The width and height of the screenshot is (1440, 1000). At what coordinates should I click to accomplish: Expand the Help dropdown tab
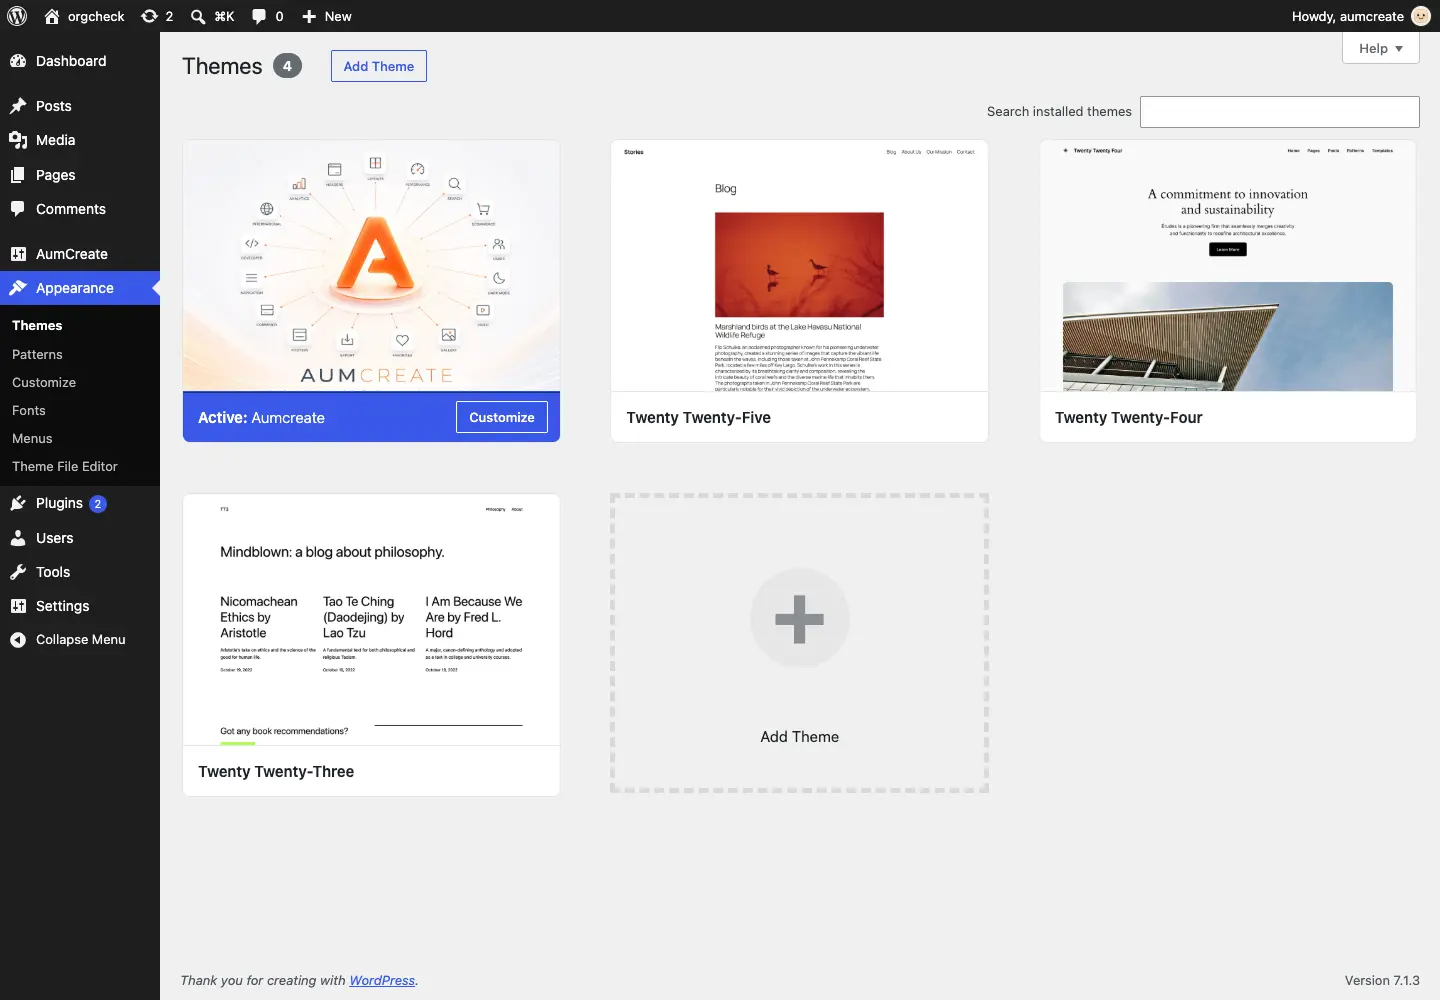(x=1381, y=48)
